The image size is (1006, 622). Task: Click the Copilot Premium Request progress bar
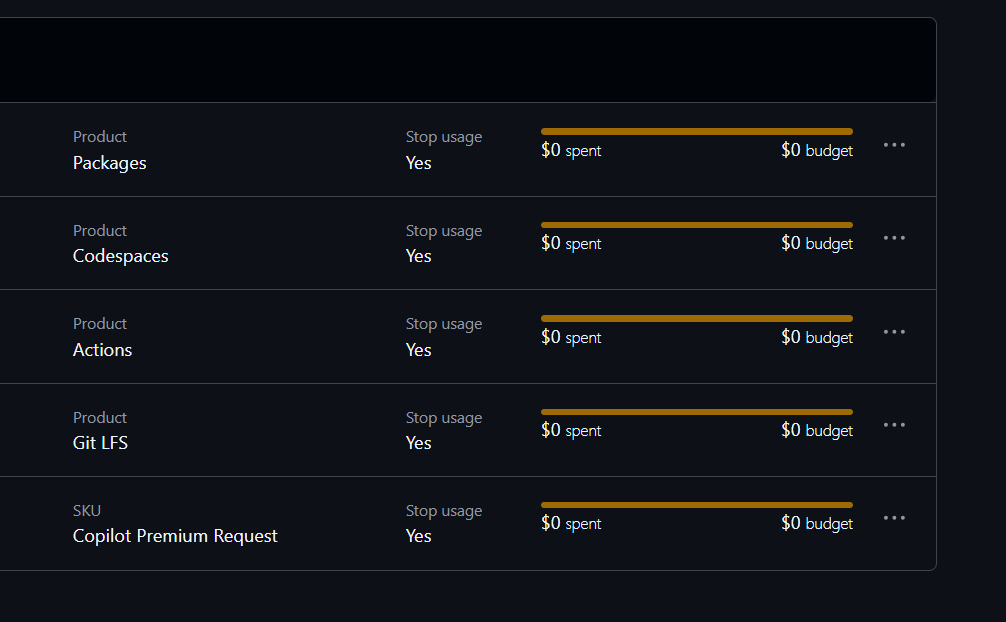696,505
